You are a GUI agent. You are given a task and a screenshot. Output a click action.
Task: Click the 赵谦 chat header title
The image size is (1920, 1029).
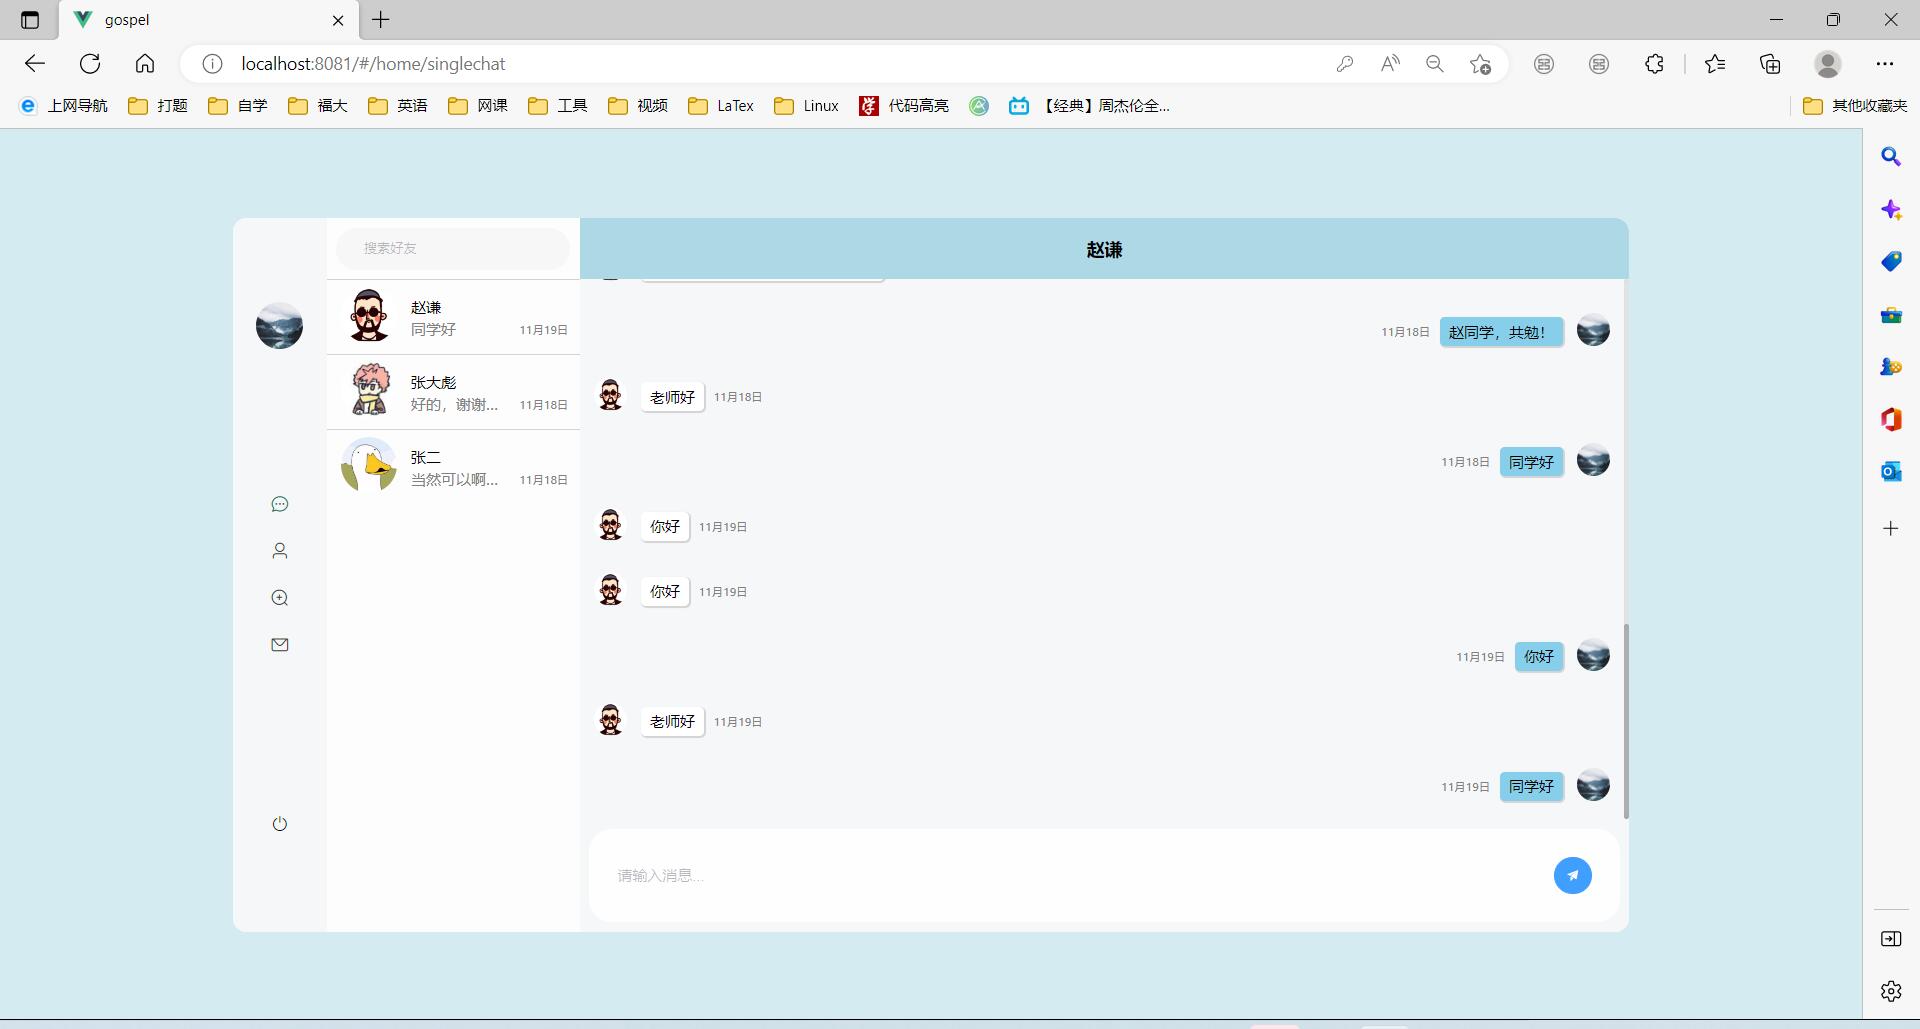tap(1104, 250)
